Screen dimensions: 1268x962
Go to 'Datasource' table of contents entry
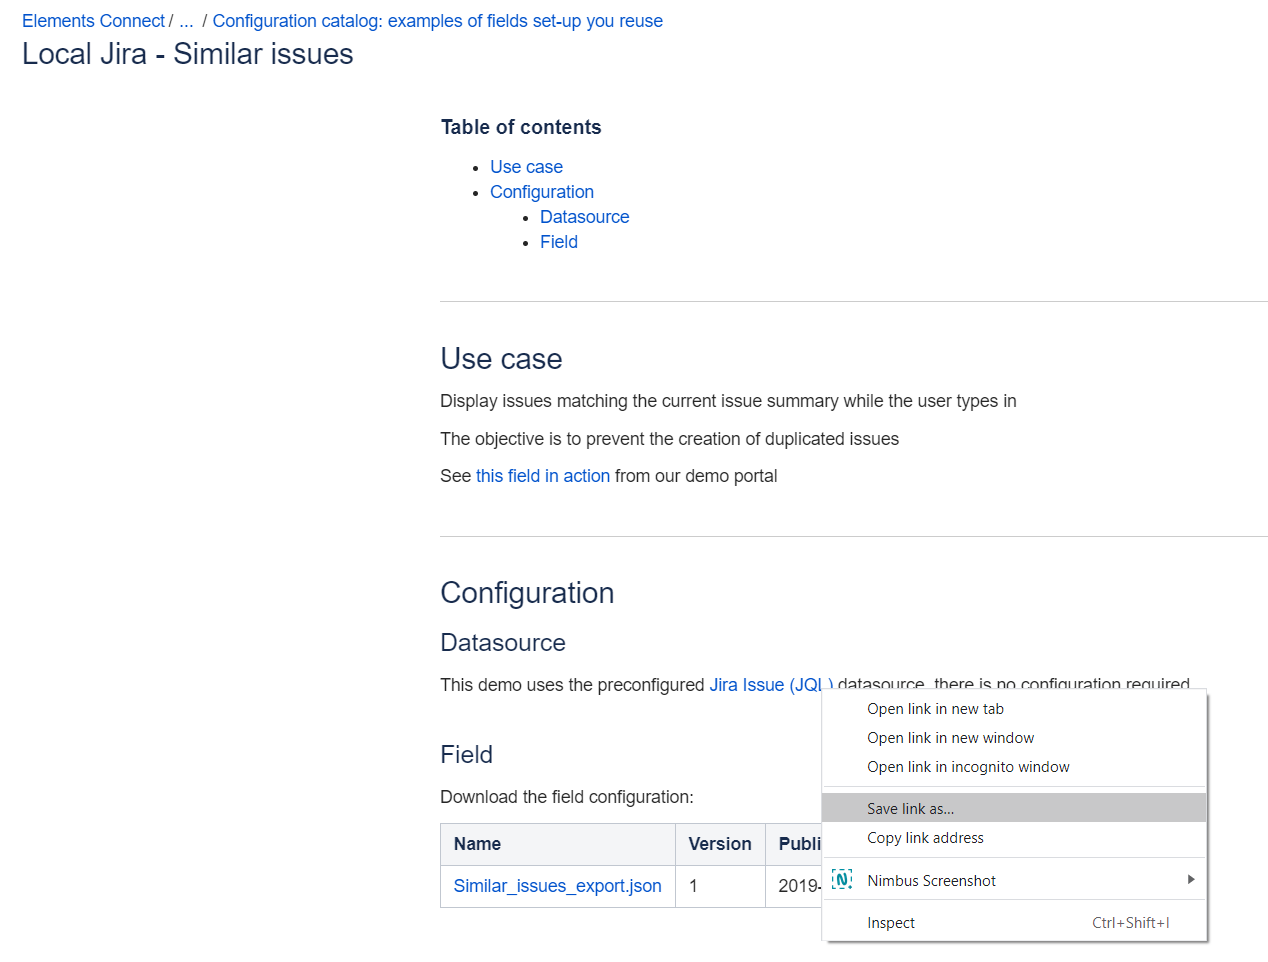(584, 217)
